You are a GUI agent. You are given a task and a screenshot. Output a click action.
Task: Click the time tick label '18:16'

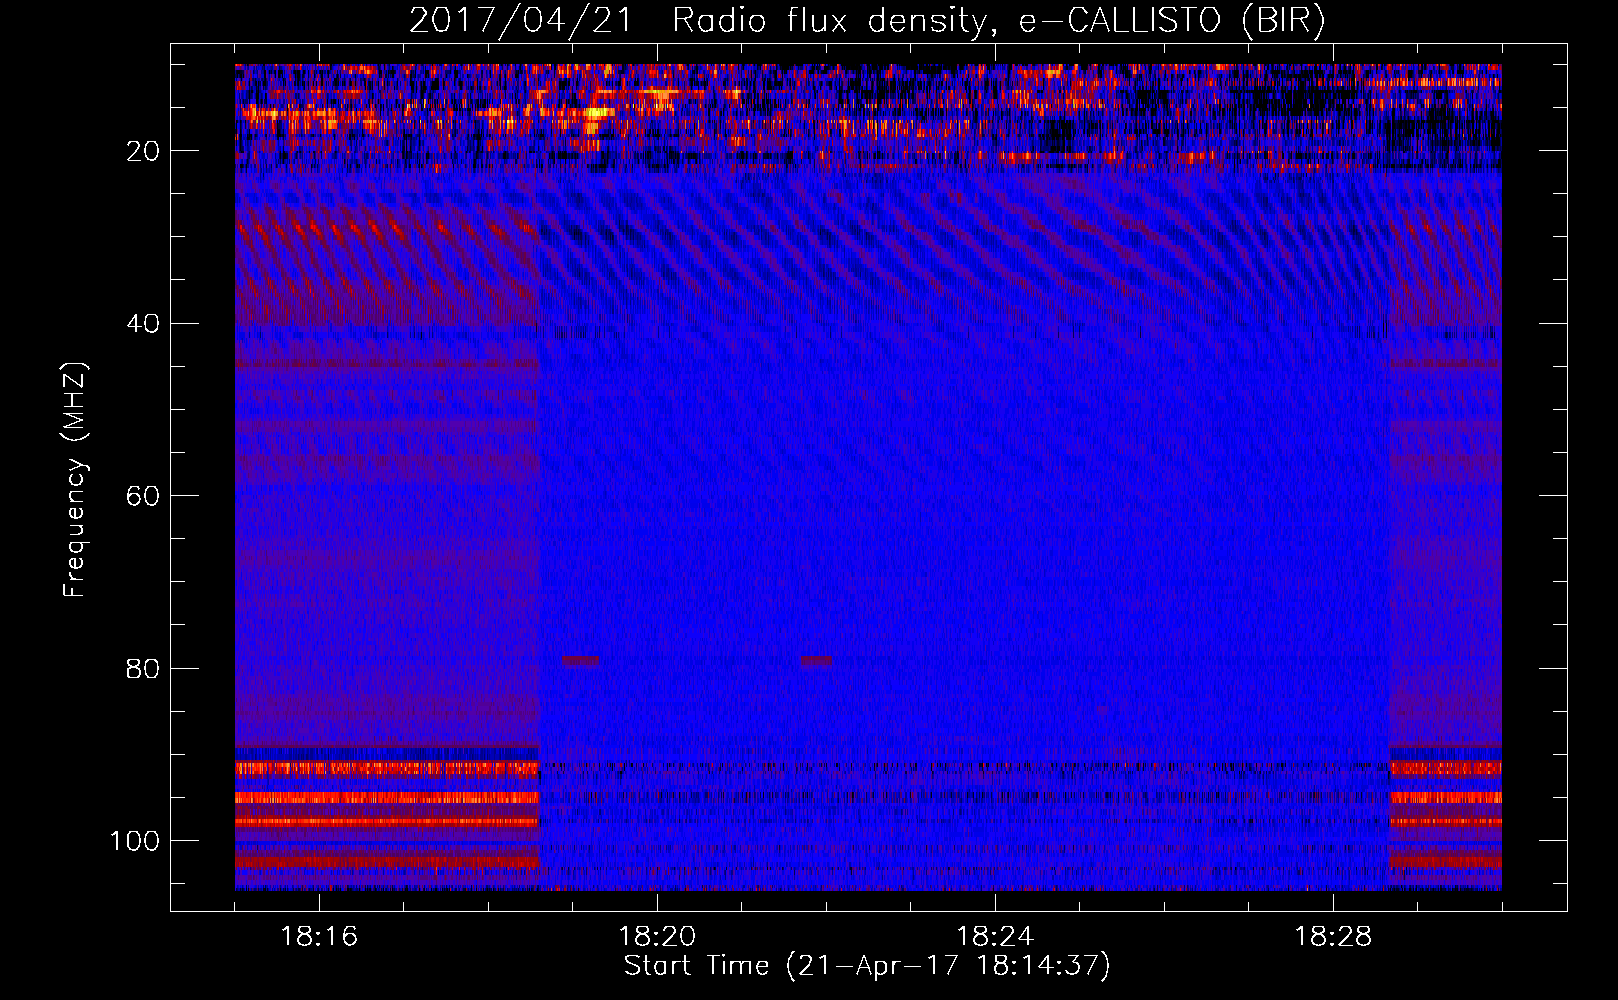319,937
